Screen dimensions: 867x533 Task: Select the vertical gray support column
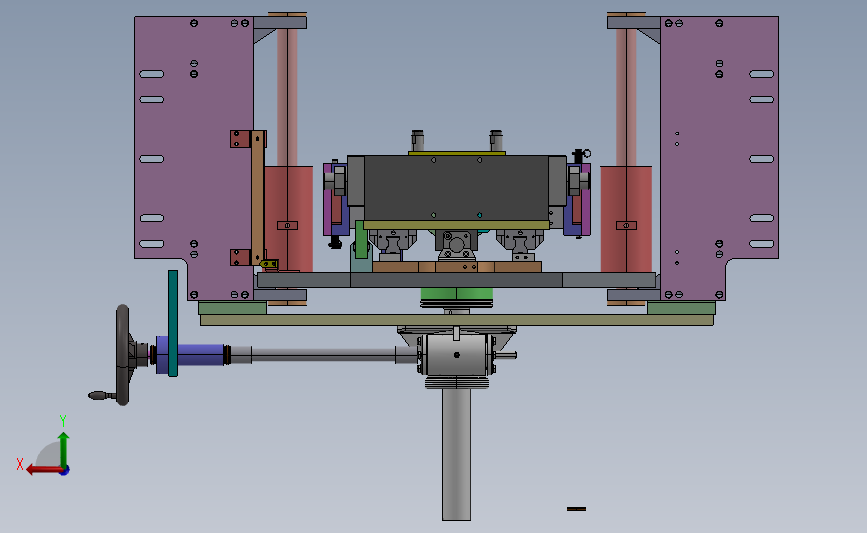pos(456,453)
